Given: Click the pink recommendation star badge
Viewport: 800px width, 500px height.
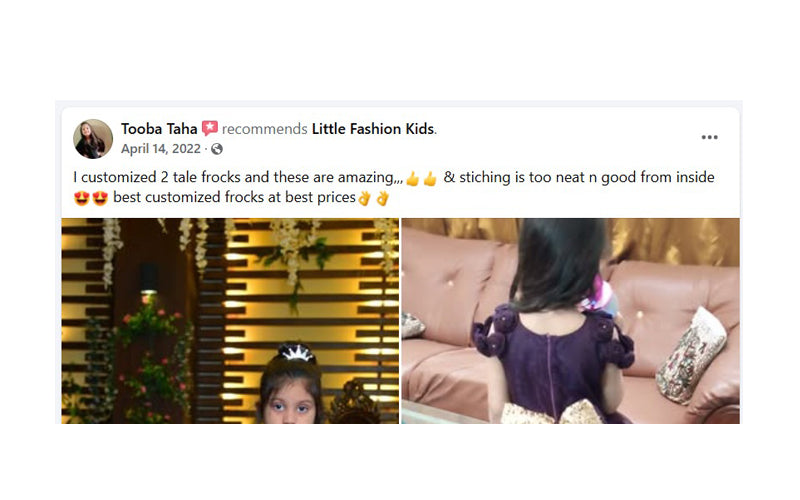Looking at the screenshot, I should (x=210, y=128).
